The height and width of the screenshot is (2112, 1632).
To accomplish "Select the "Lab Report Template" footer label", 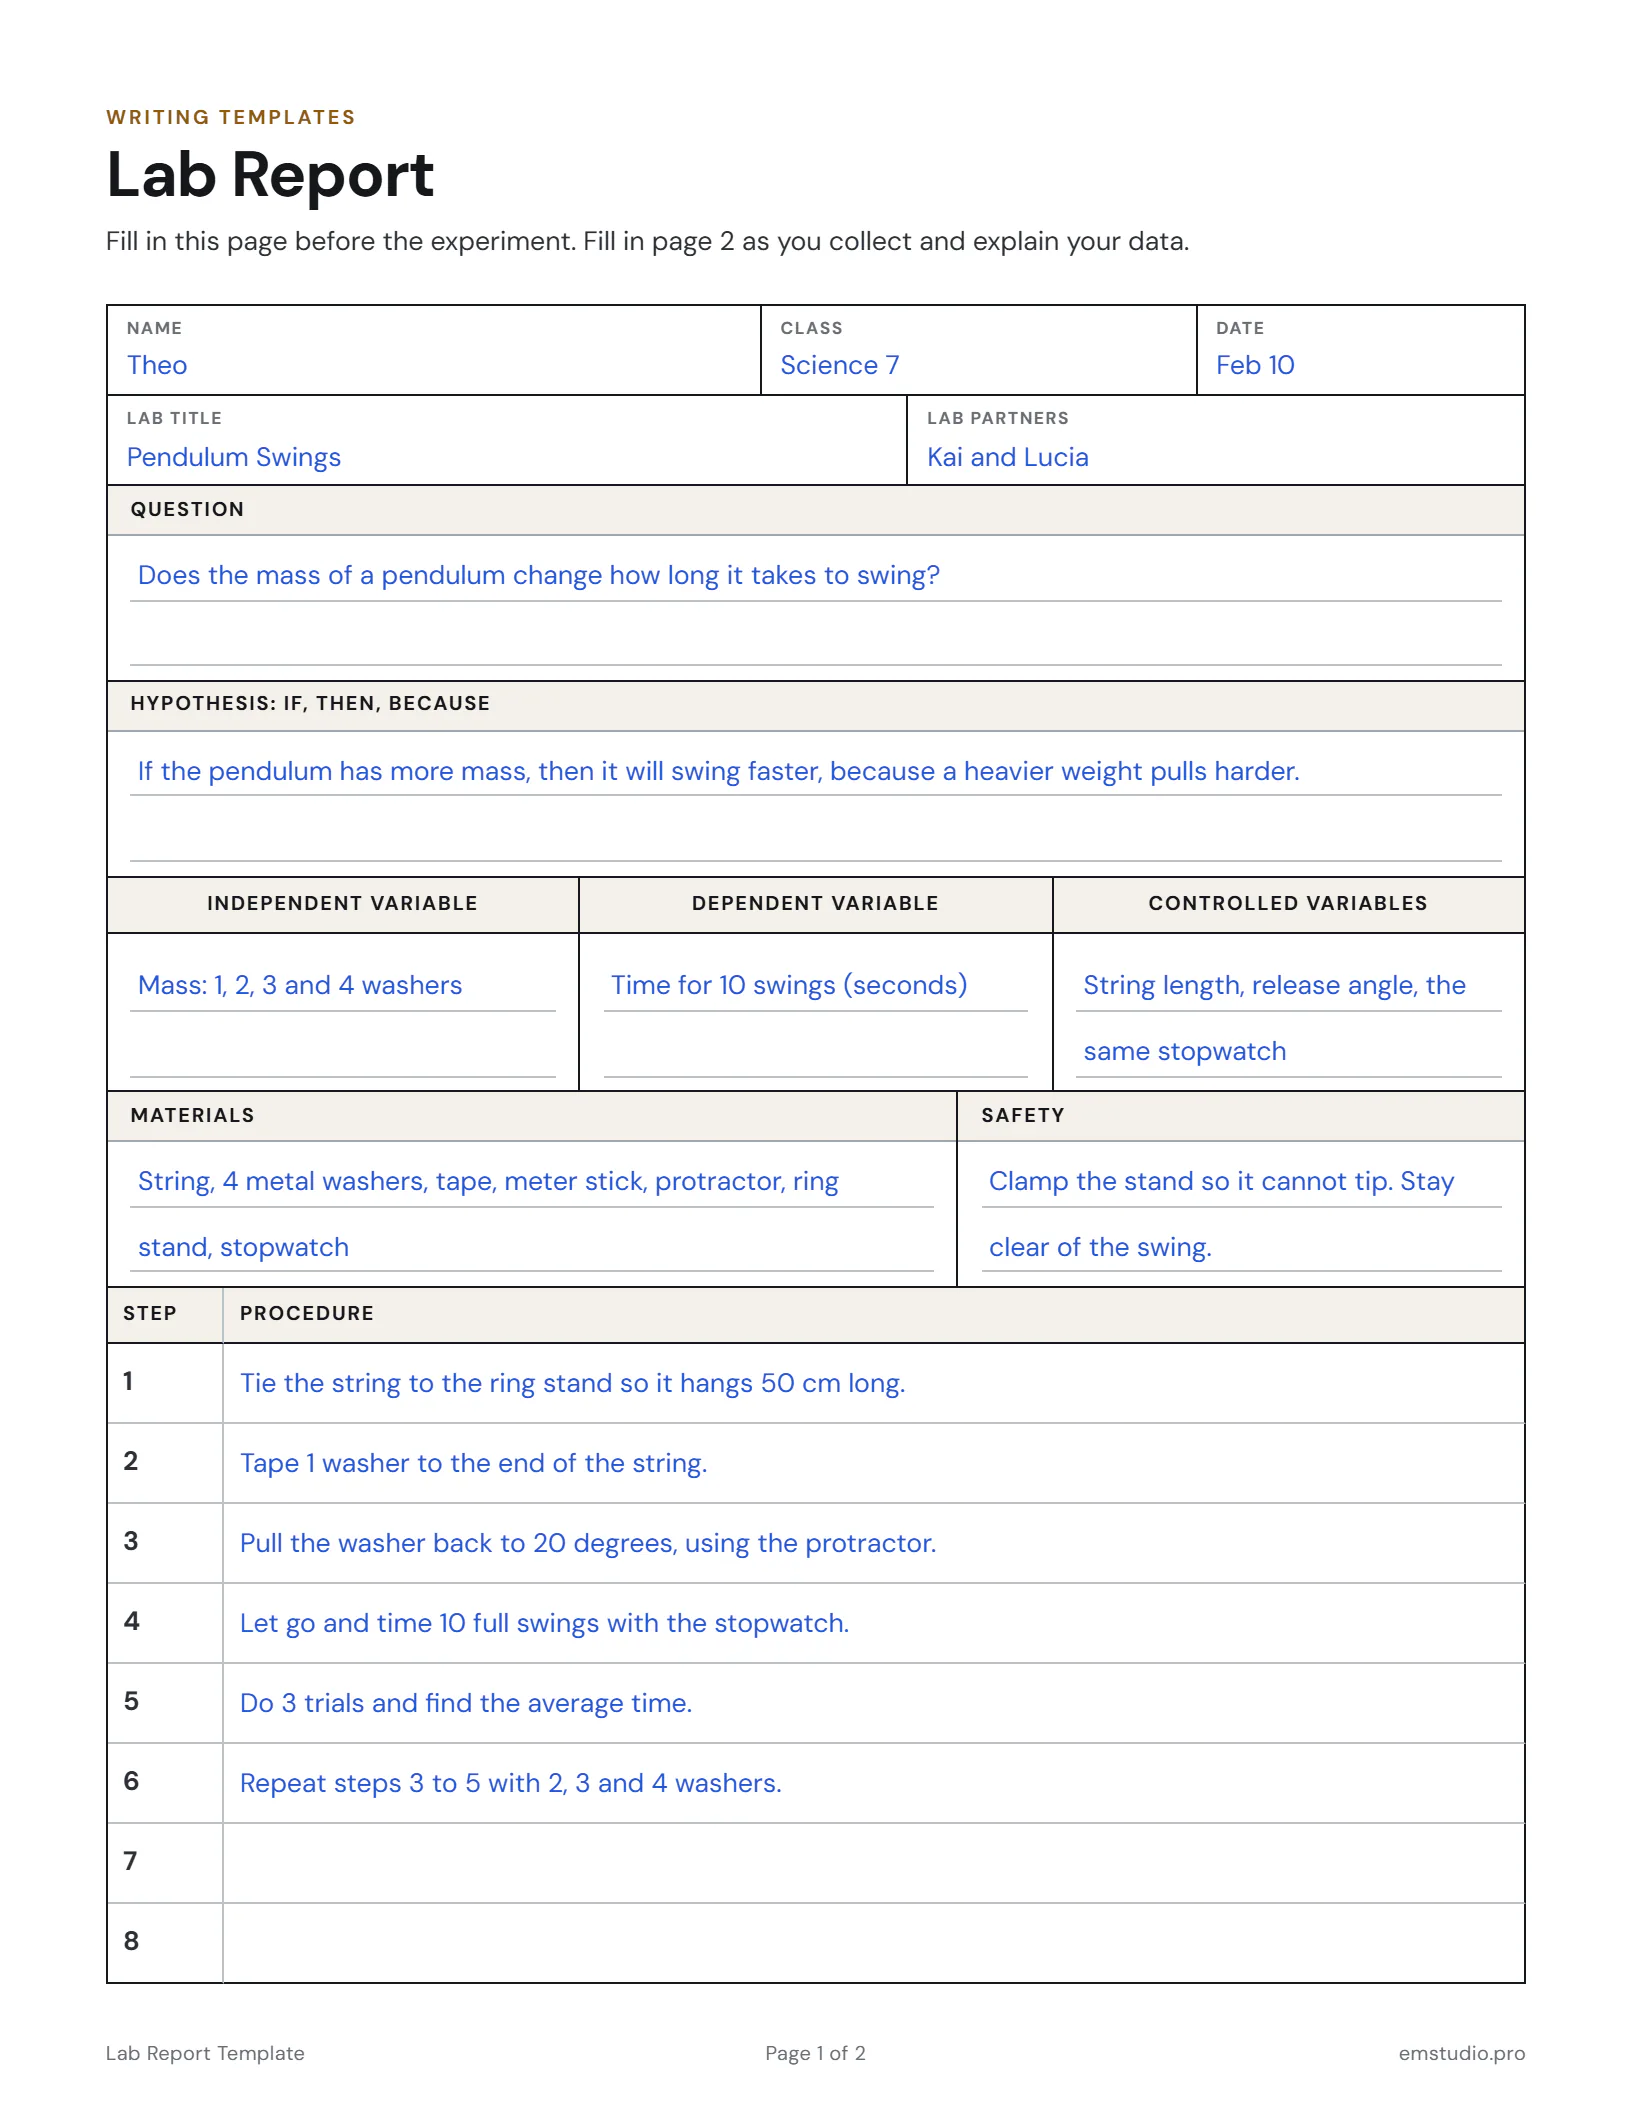I will 205,2053.
